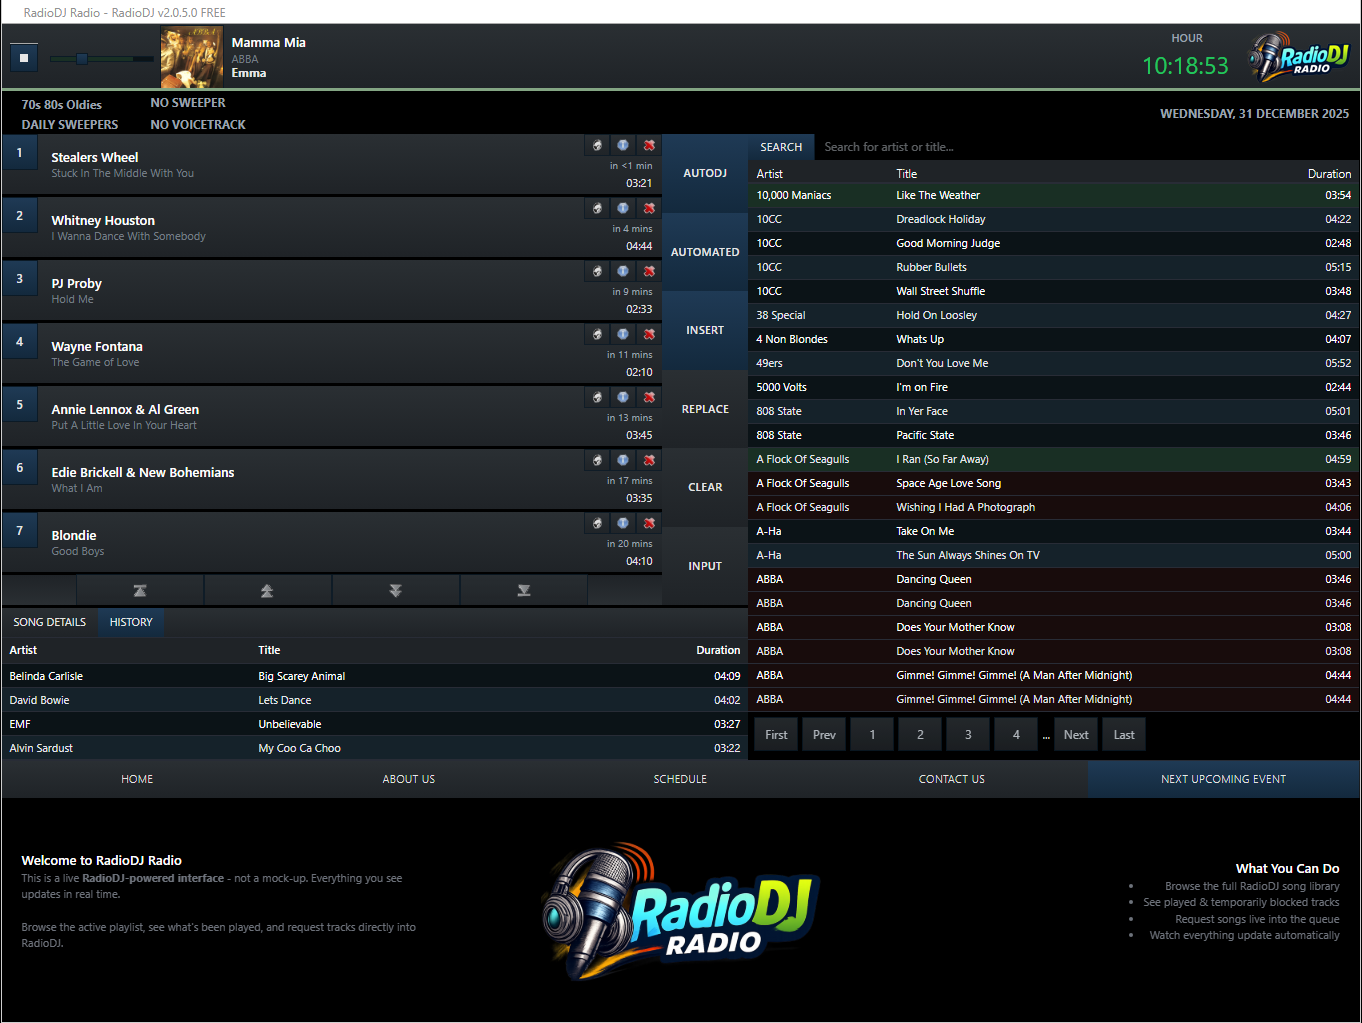Go to search results page 3
The height and width of the screenshot is (1023, 1362).
point(967,733)
